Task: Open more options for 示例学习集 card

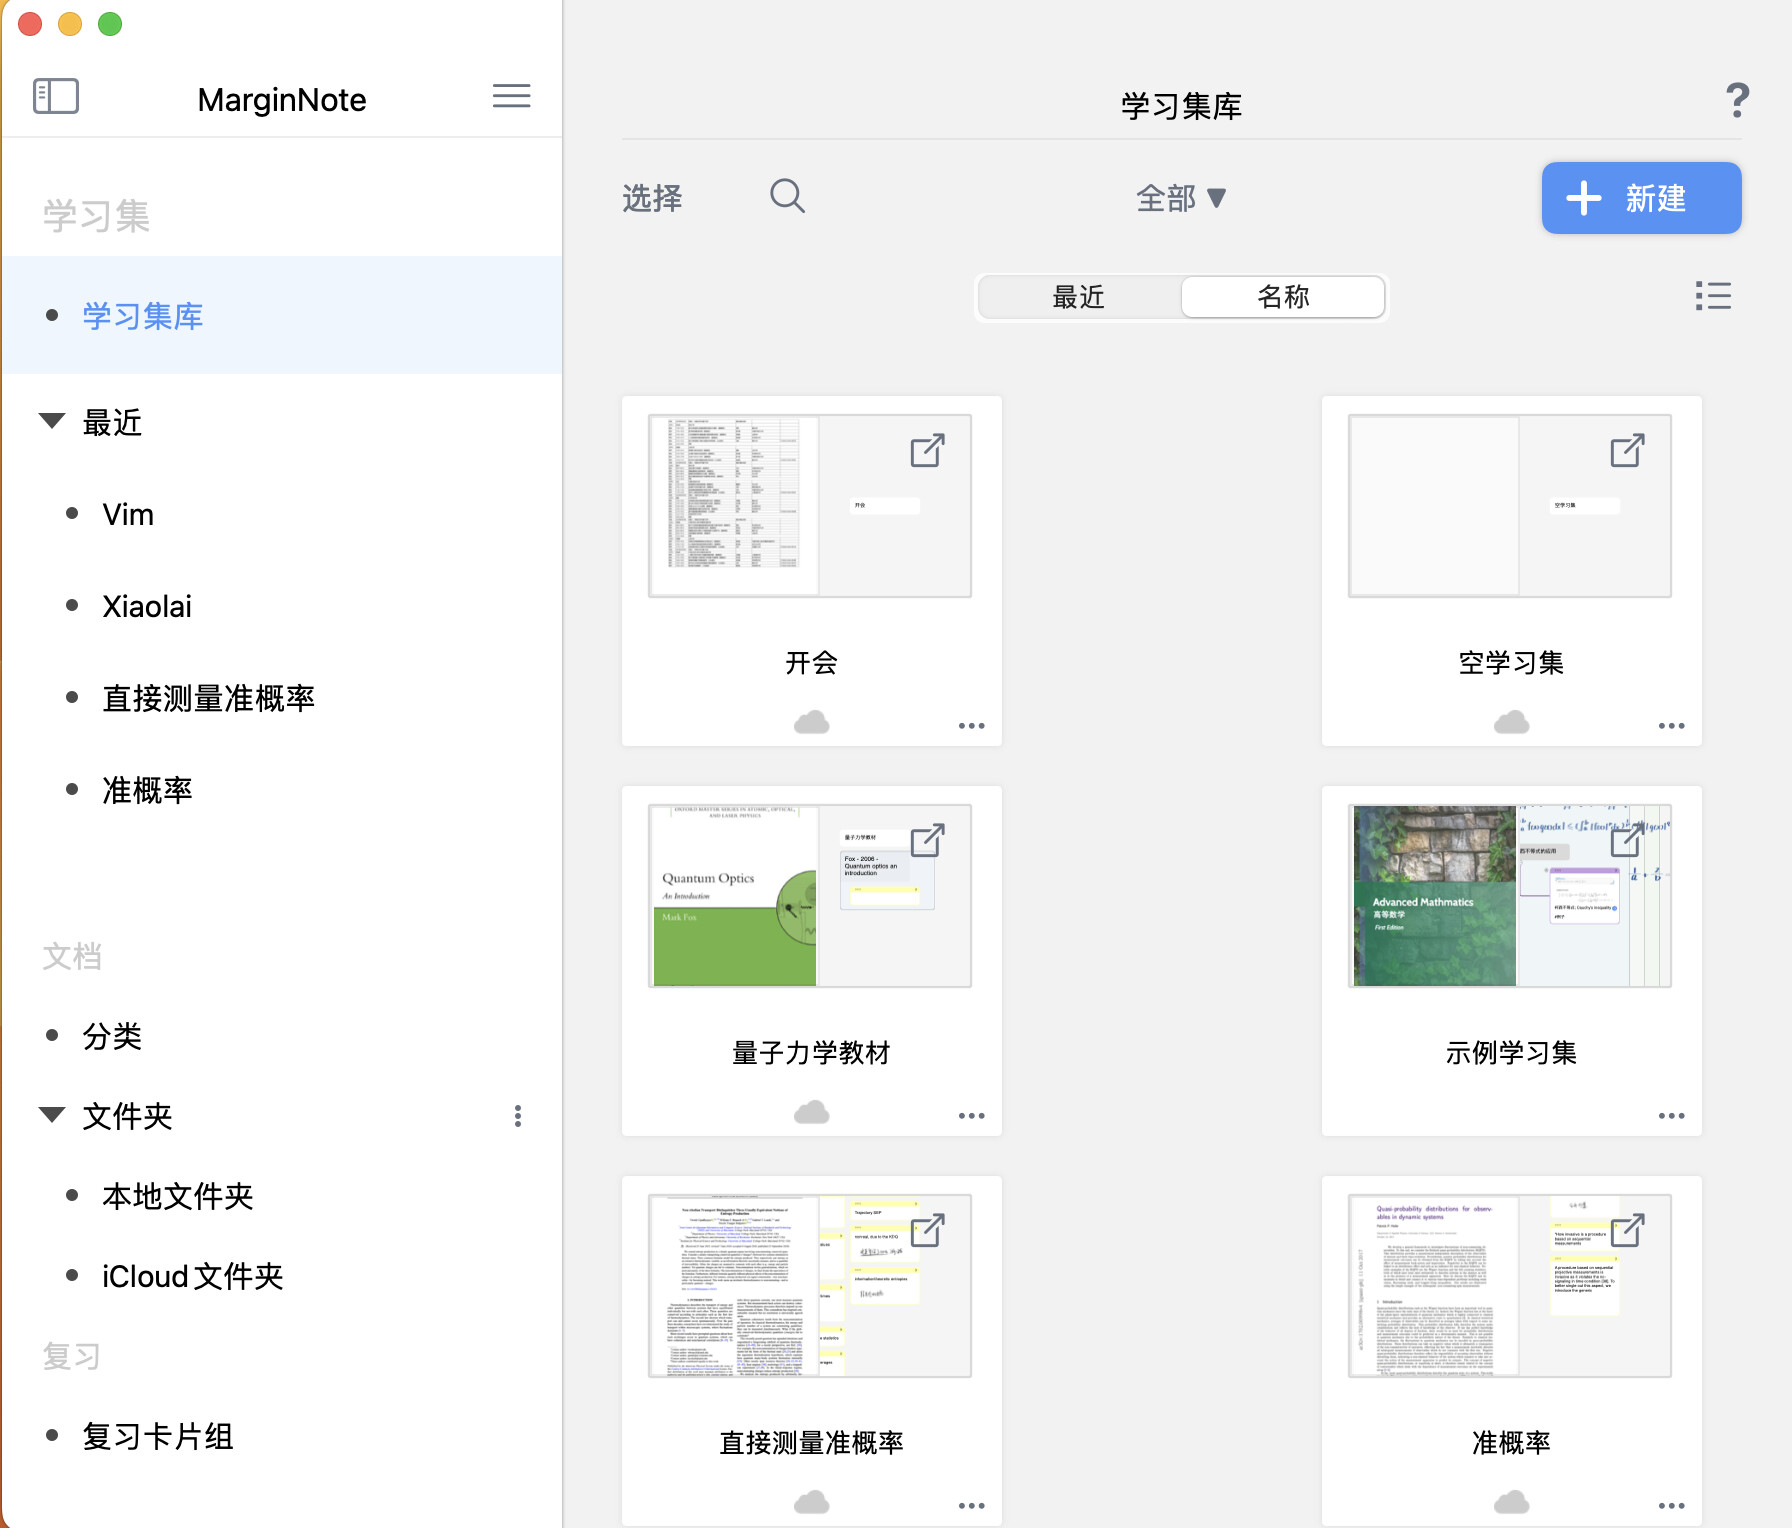Action: point(1671,1116)
